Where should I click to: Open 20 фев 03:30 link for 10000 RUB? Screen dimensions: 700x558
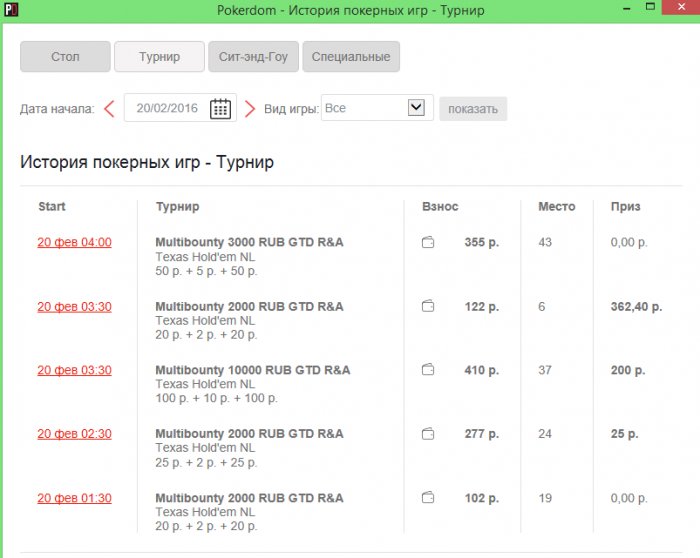75,370
